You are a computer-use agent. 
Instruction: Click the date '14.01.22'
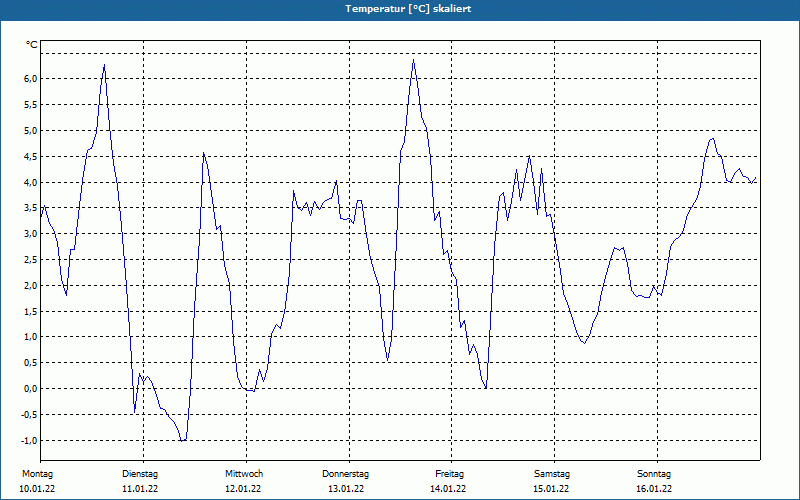click(x=448, y=489)
